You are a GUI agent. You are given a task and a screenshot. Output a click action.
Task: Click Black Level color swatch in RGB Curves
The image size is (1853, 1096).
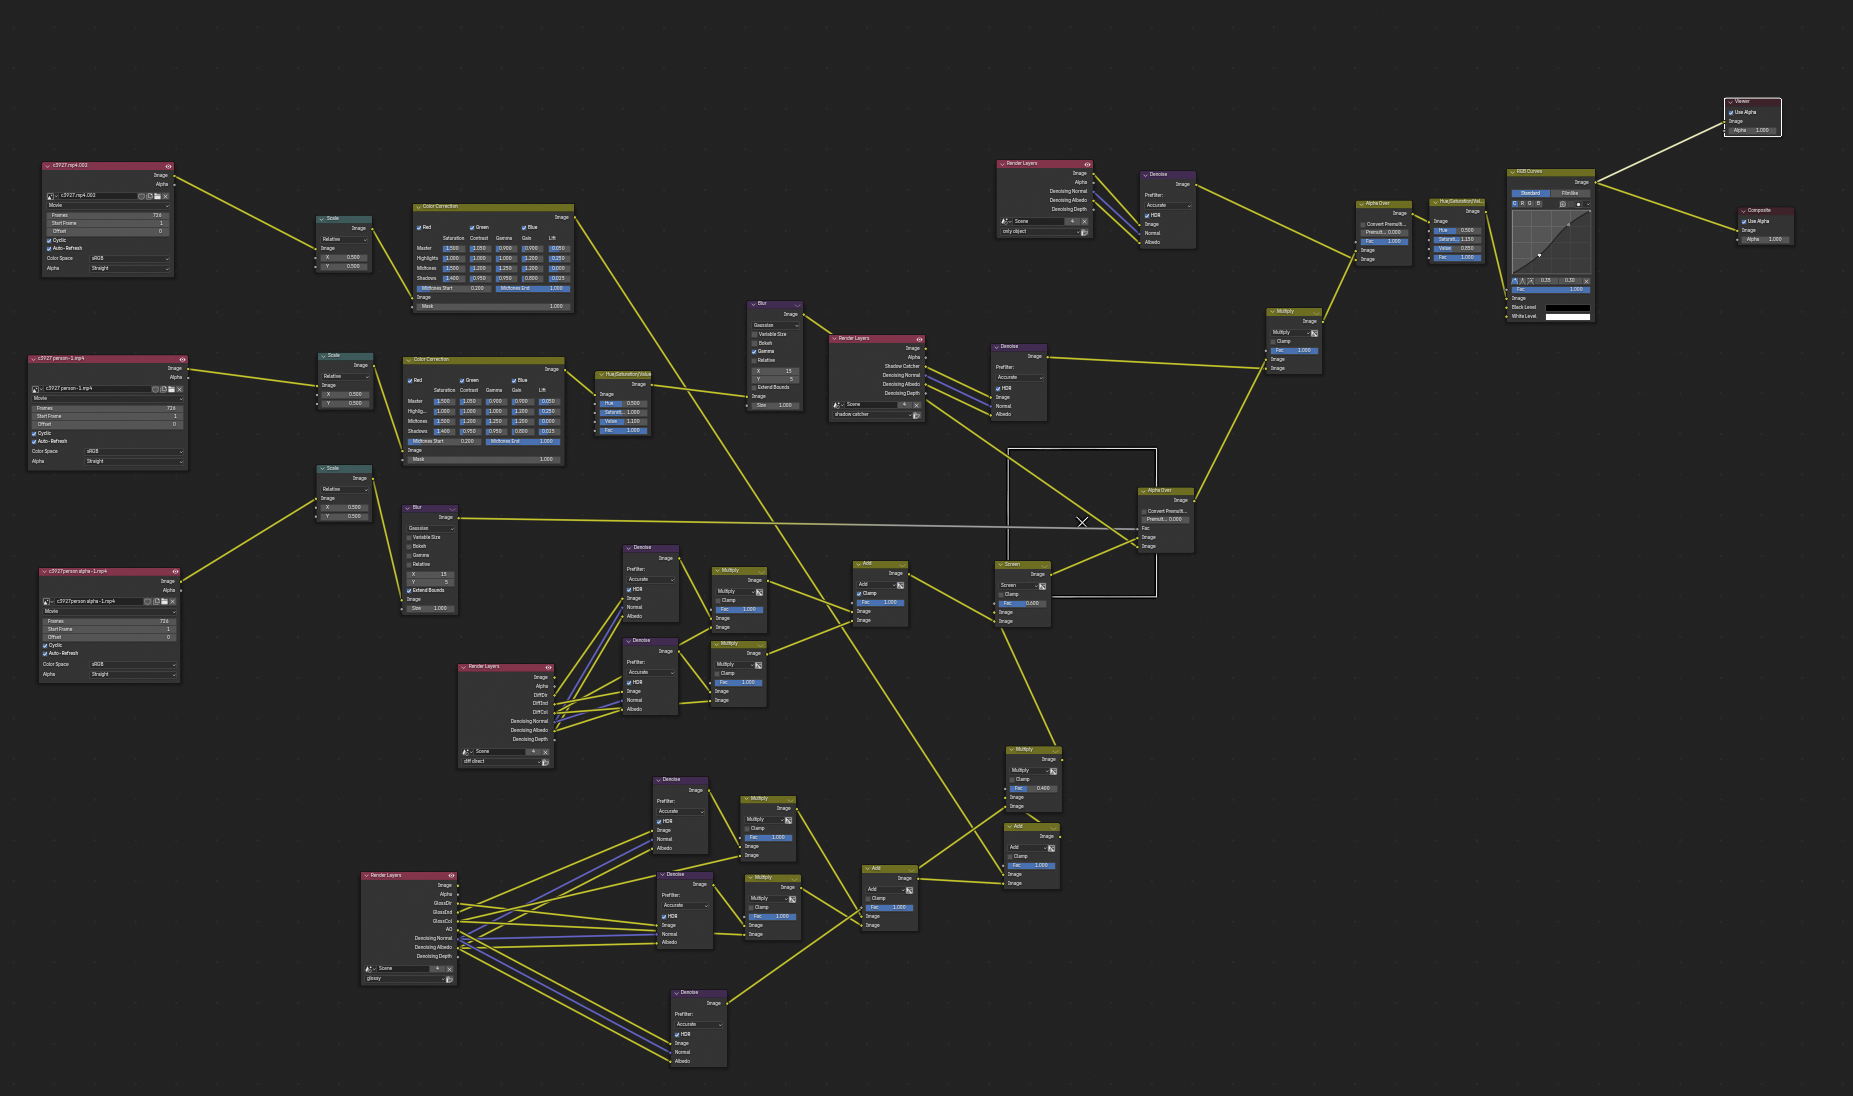[1568, 307]
